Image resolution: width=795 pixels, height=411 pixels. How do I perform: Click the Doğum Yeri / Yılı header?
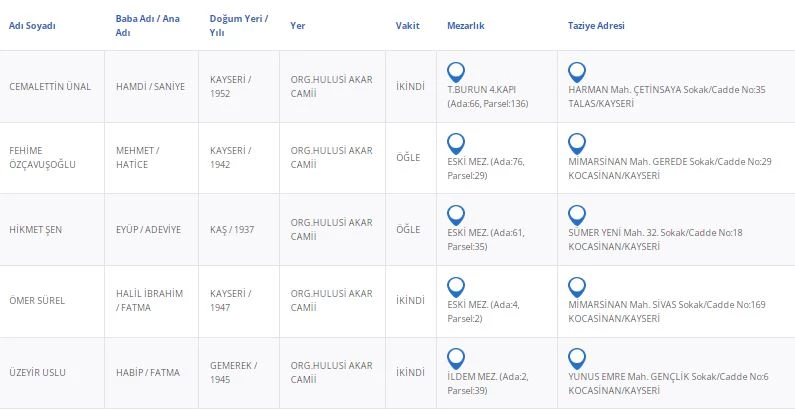tap(239, 25)
